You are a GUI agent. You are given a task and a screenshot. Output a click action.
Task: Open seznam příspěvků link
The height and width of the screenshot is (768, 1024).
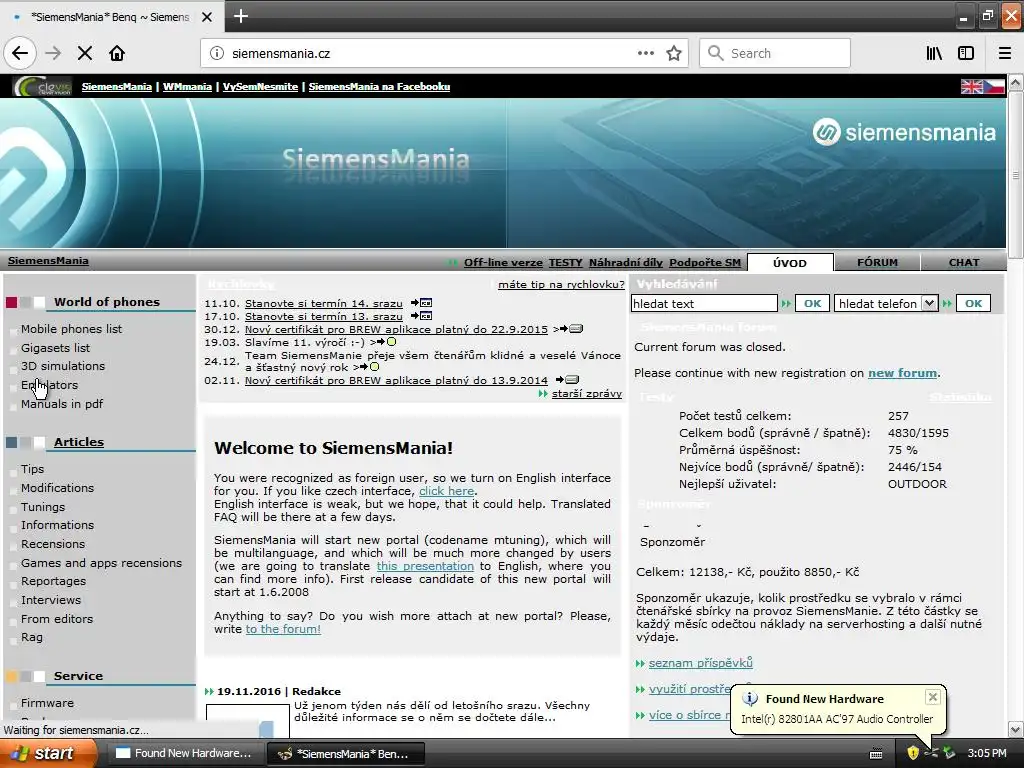[x=701, y=663]
